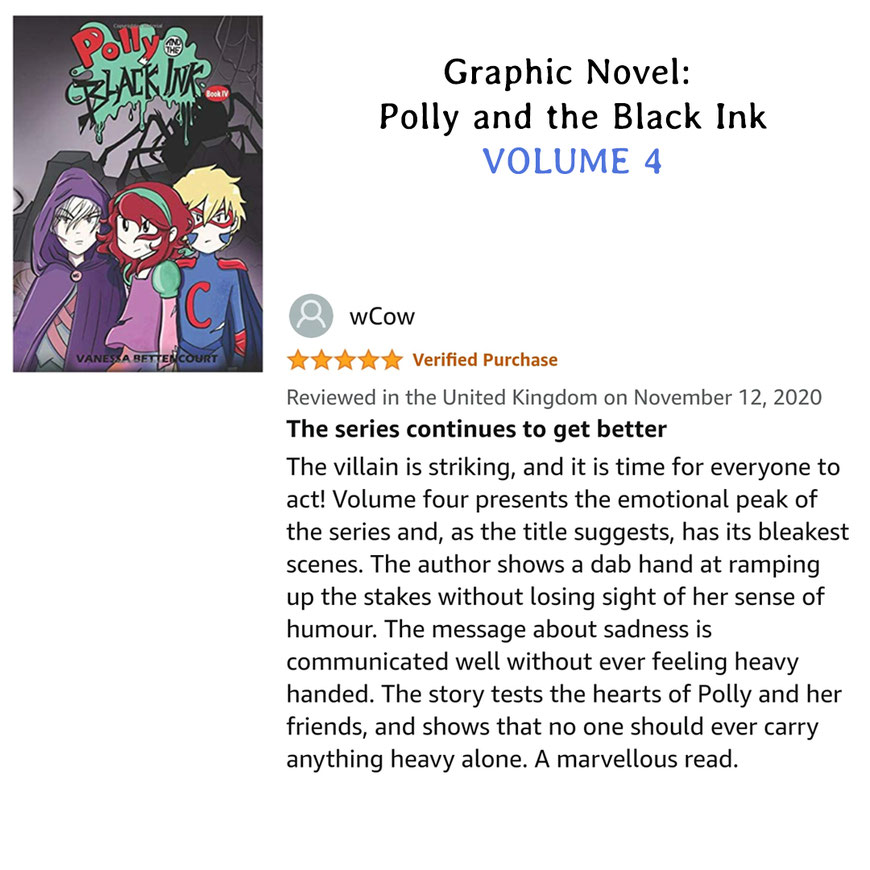The image size is (870, 870).
Task: Click the fifth orange rating star
Action: [392, 360]
